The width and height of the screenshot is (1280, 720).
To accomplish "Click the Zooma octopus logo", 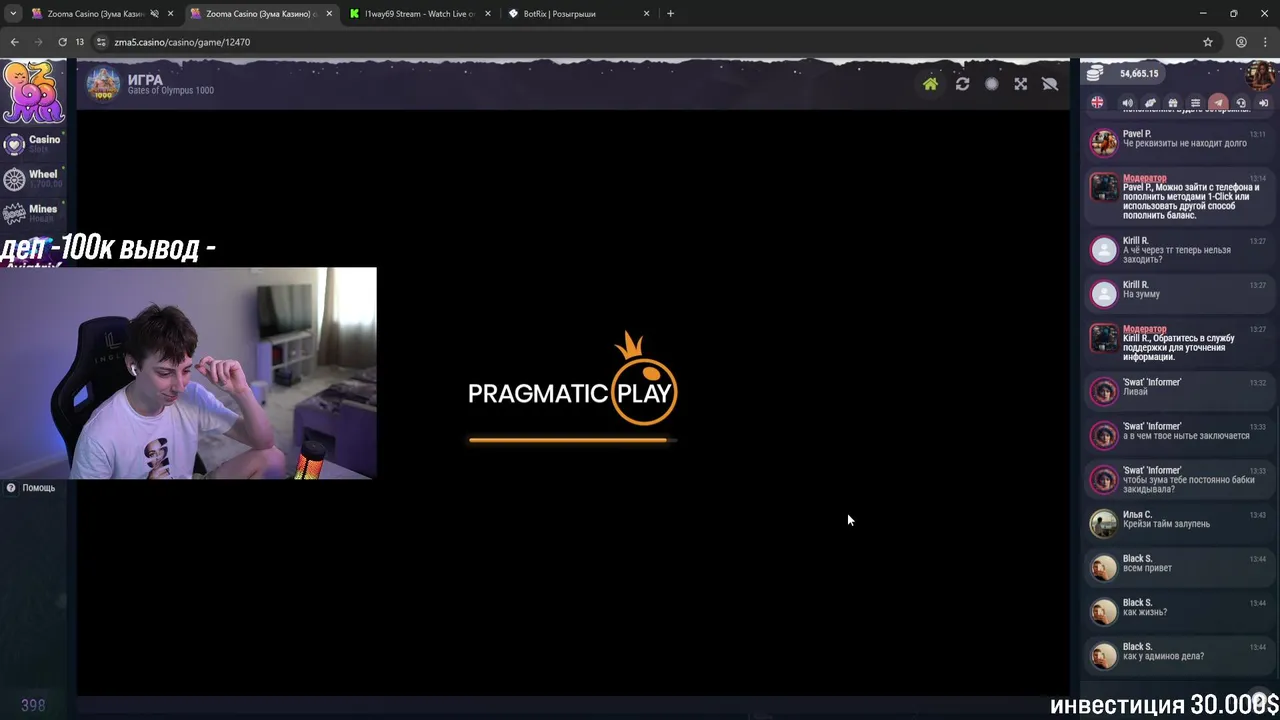I will click(x=33, y=92).
